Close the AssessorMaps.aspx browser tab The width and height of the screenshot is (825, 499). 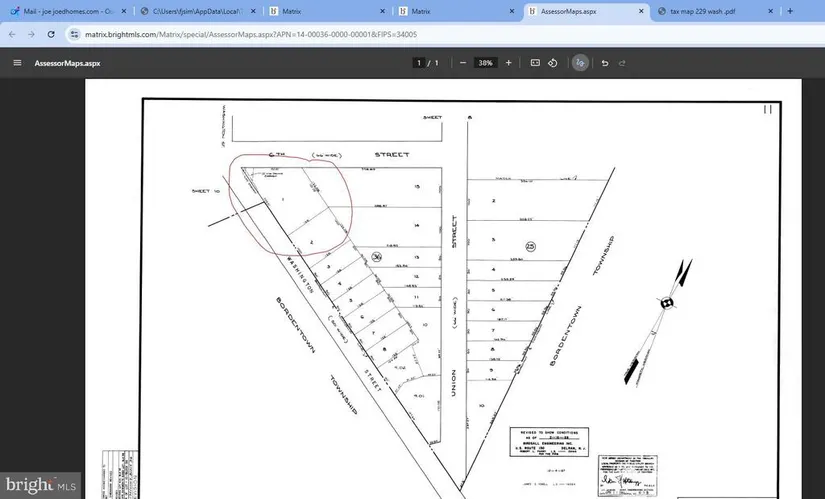640,11
